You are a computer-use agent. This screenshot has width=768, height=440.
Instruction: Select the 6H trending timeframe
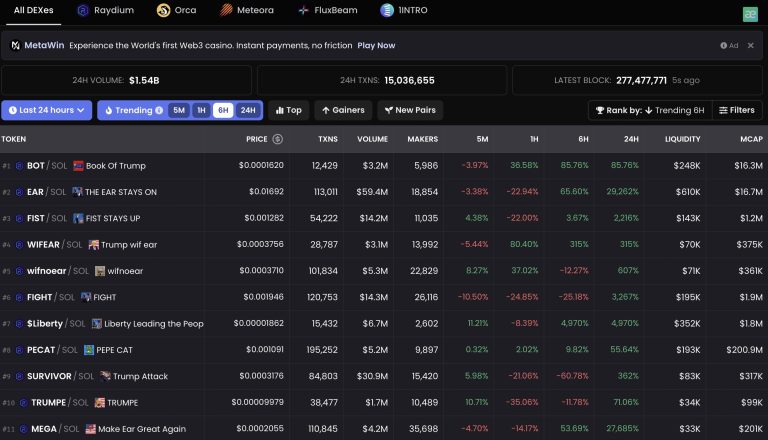(223, 110)
